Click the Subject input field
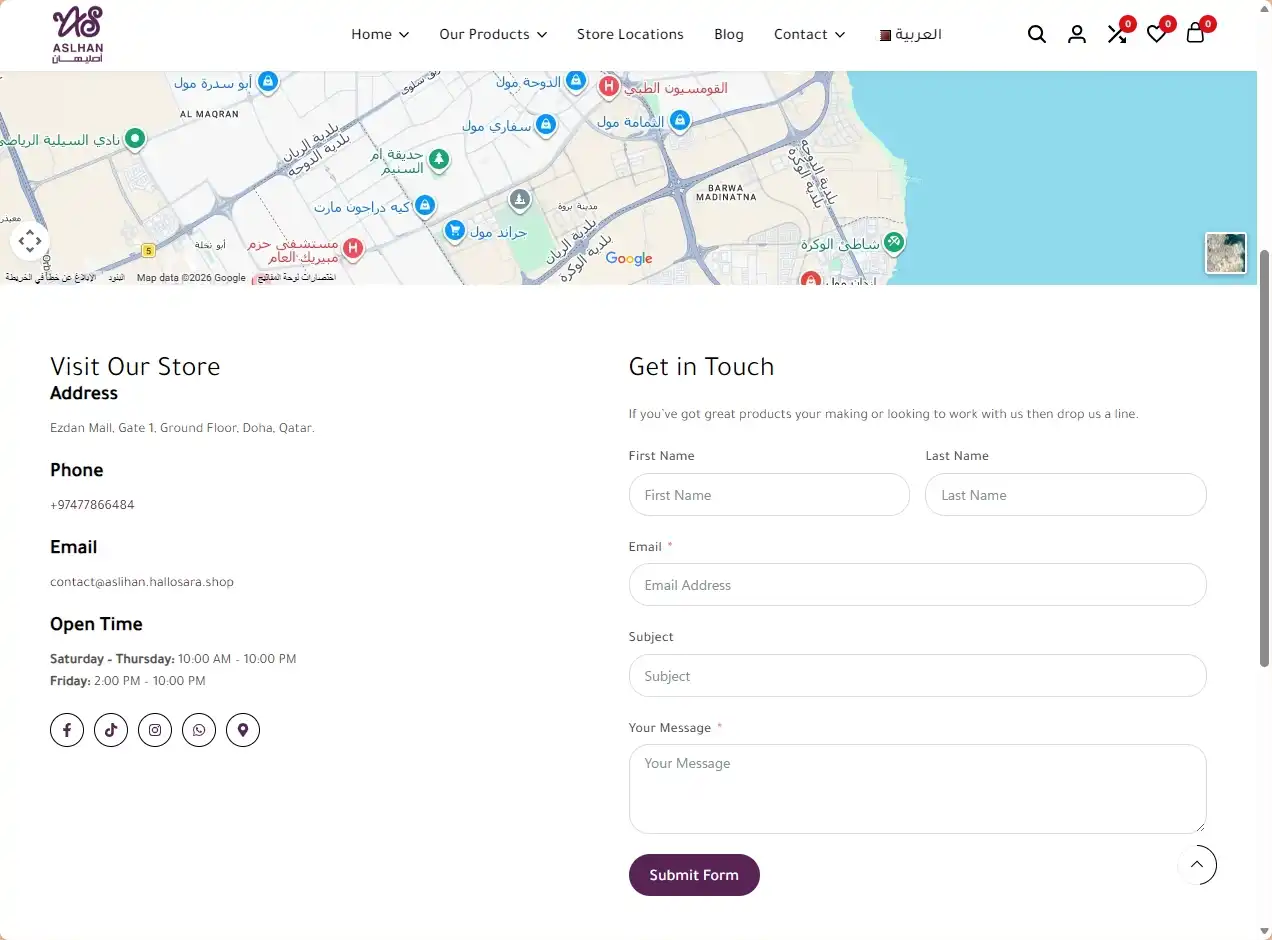This screenshot has width=1272, height=940. tap(918, 676)
